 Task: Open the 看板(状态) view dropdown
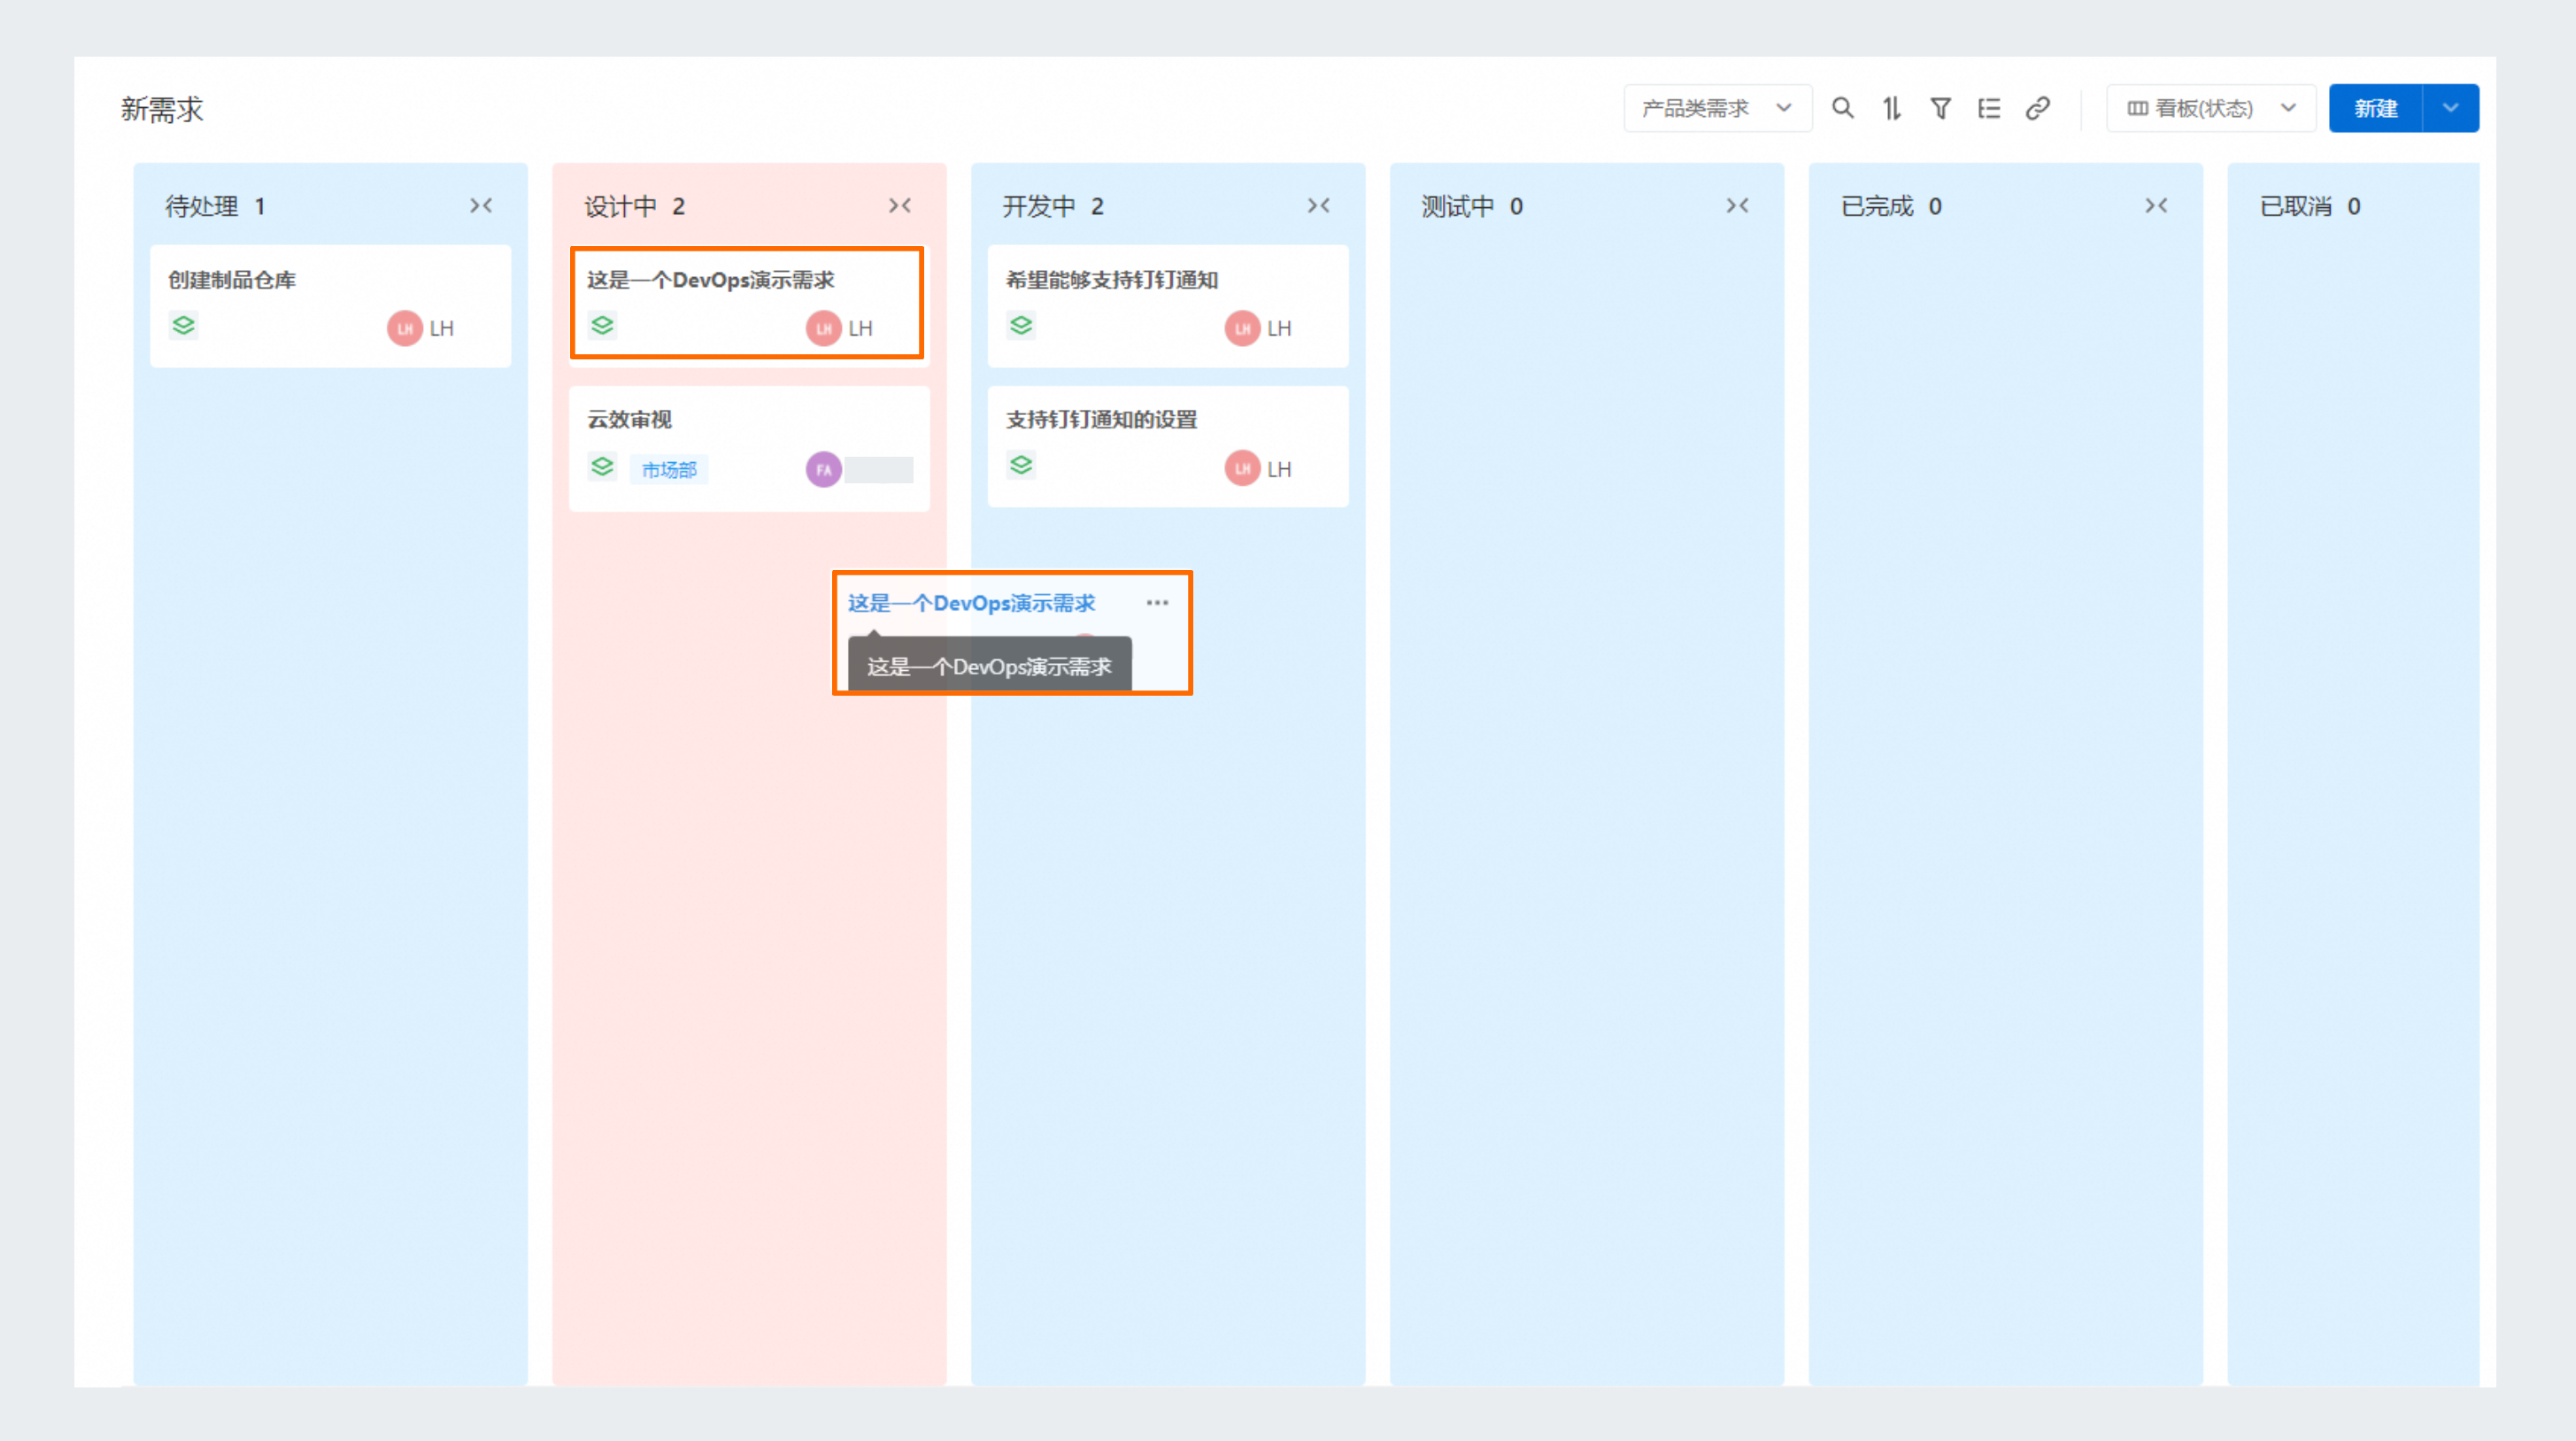tap(2210, 108)
